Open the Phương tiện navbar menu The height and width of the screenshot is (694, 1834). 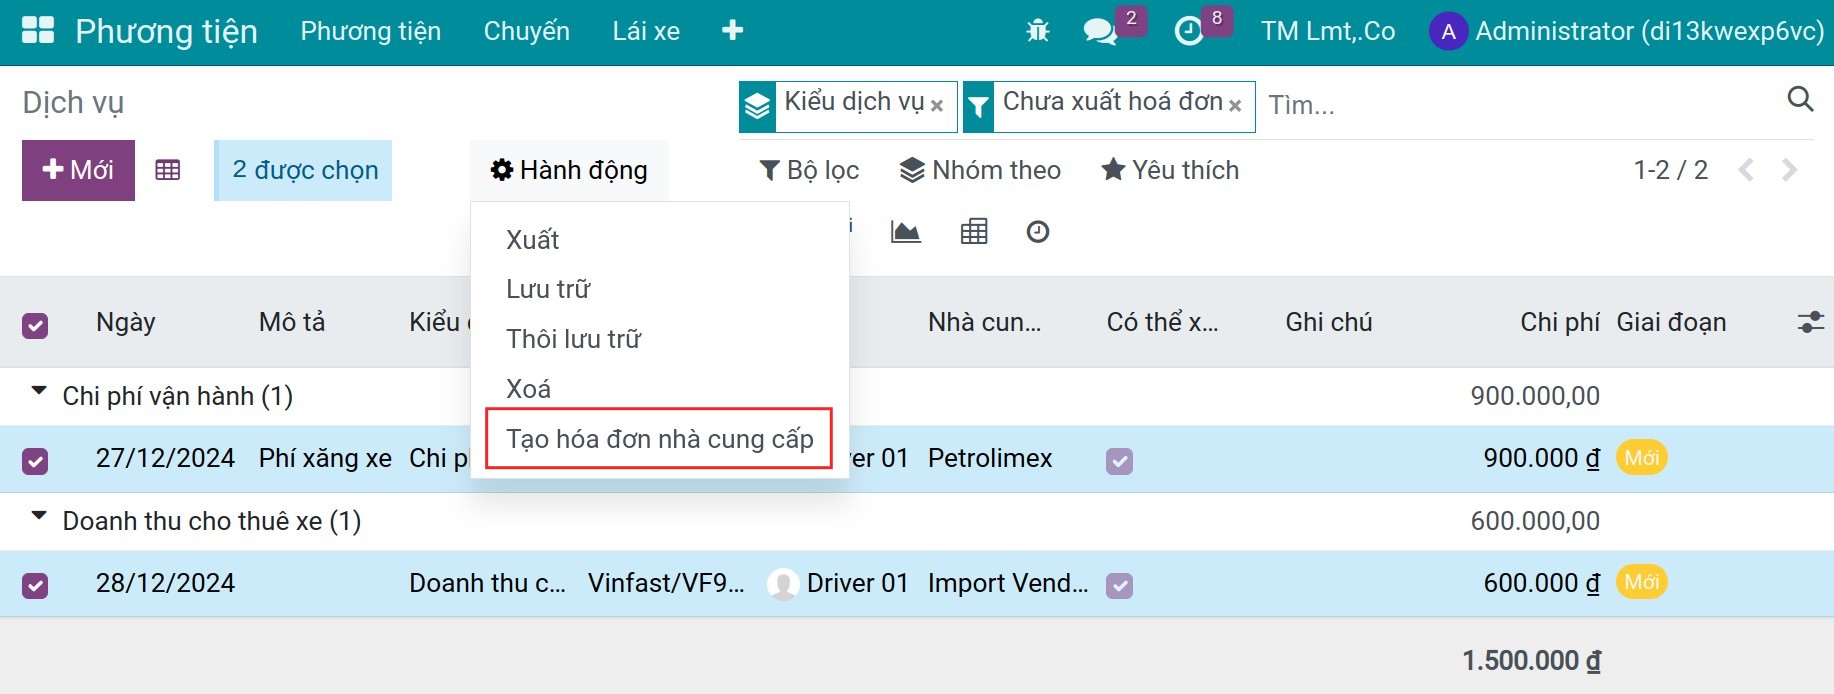[x=371, y=31]
